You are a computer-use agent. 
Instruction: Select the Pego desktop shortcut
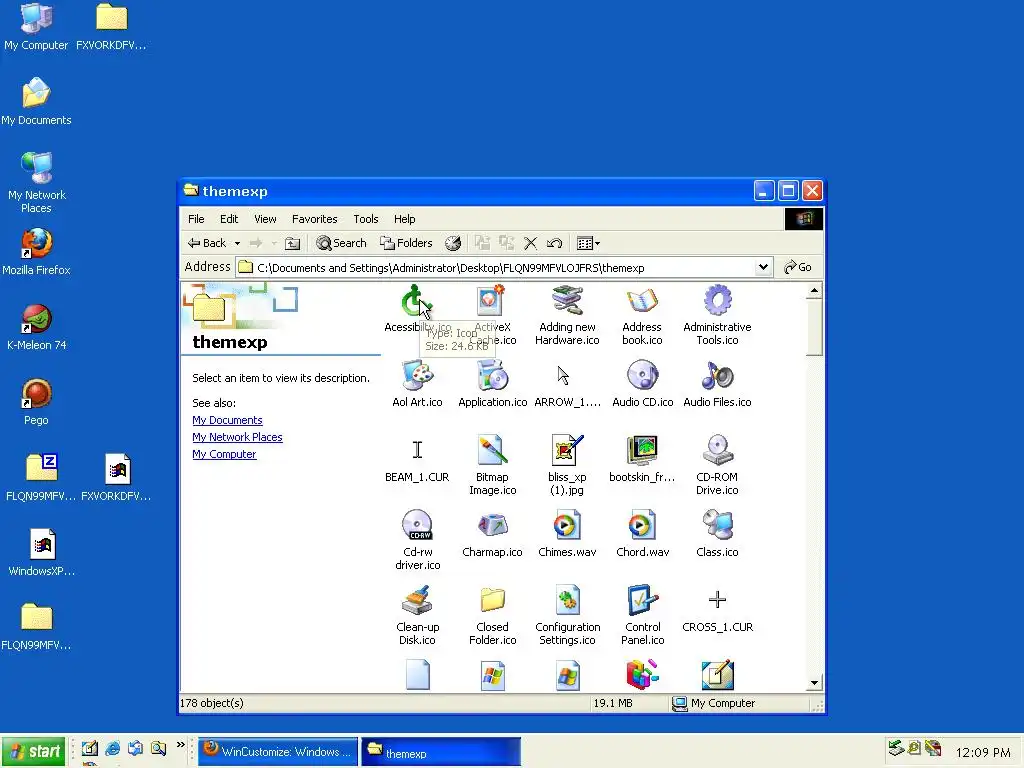coord(37,402)
